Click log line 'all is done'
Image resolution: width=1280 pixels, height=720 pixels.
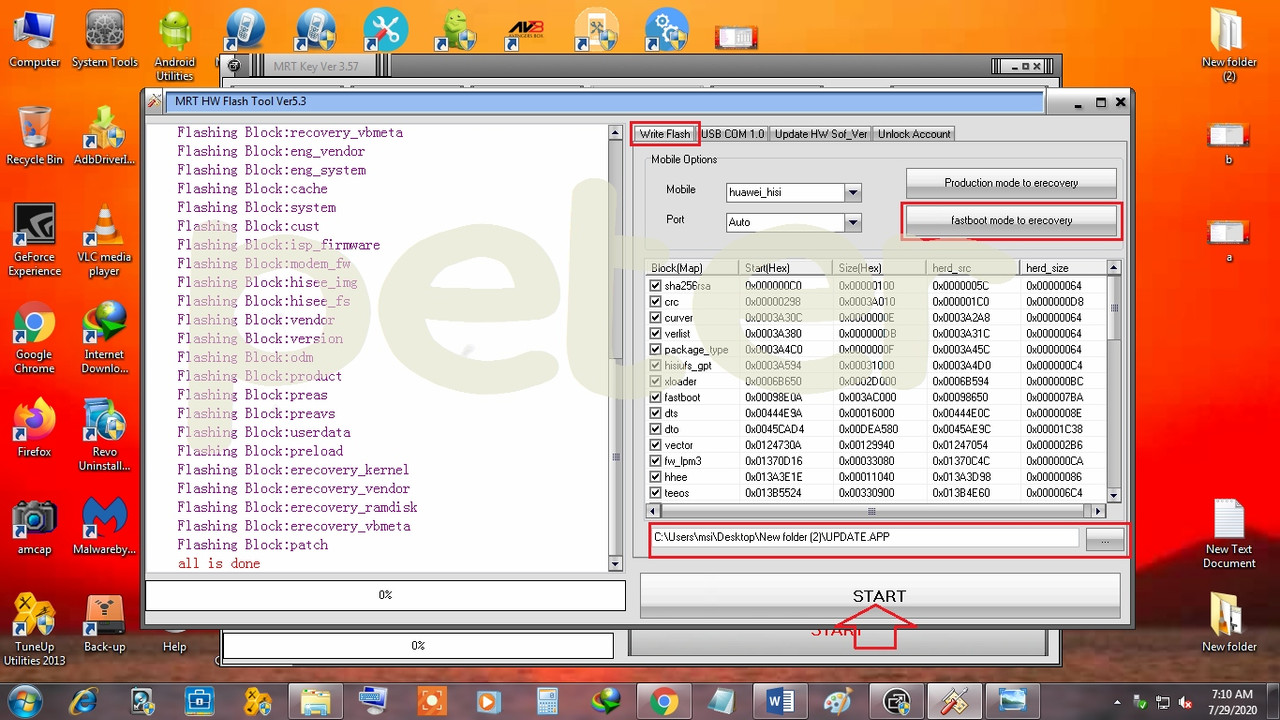coord(219,564)
